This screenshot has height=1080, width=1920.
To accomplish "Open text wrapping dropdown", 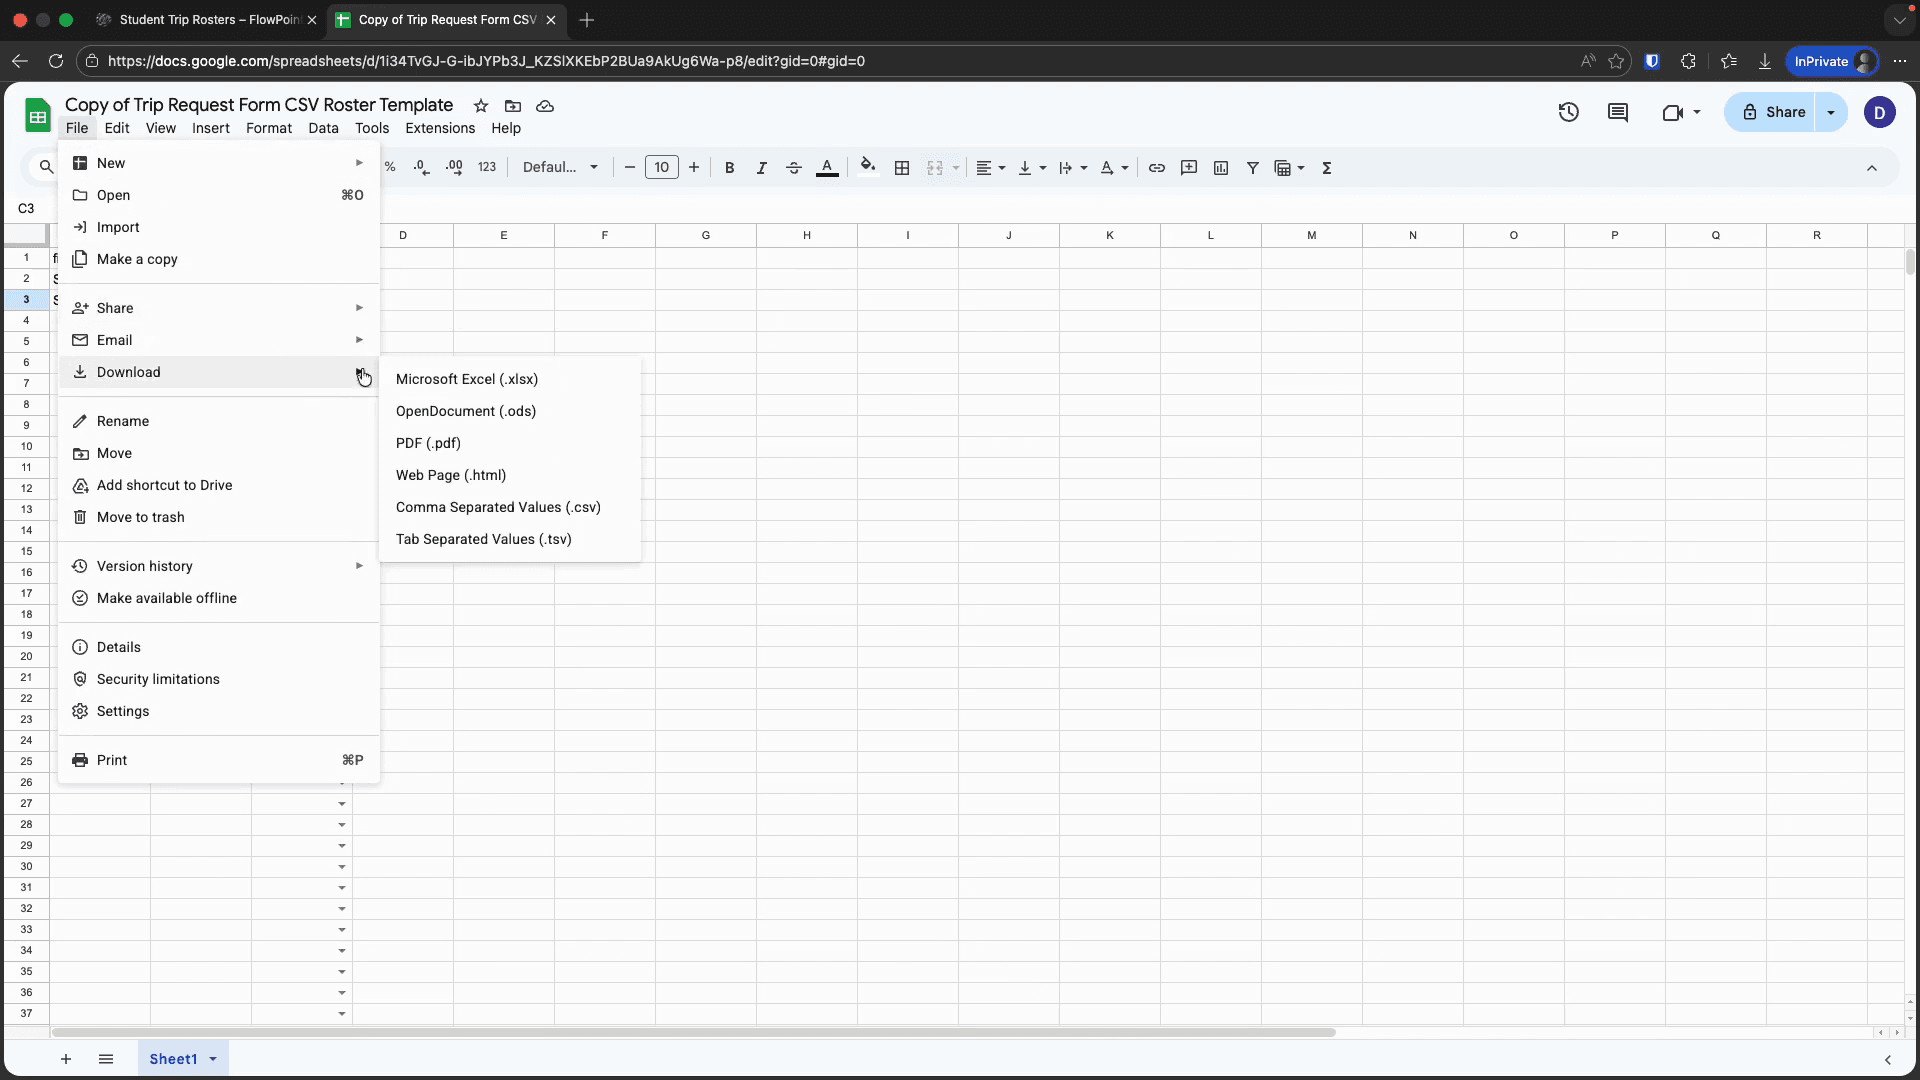I will [x=1072, y=168].
